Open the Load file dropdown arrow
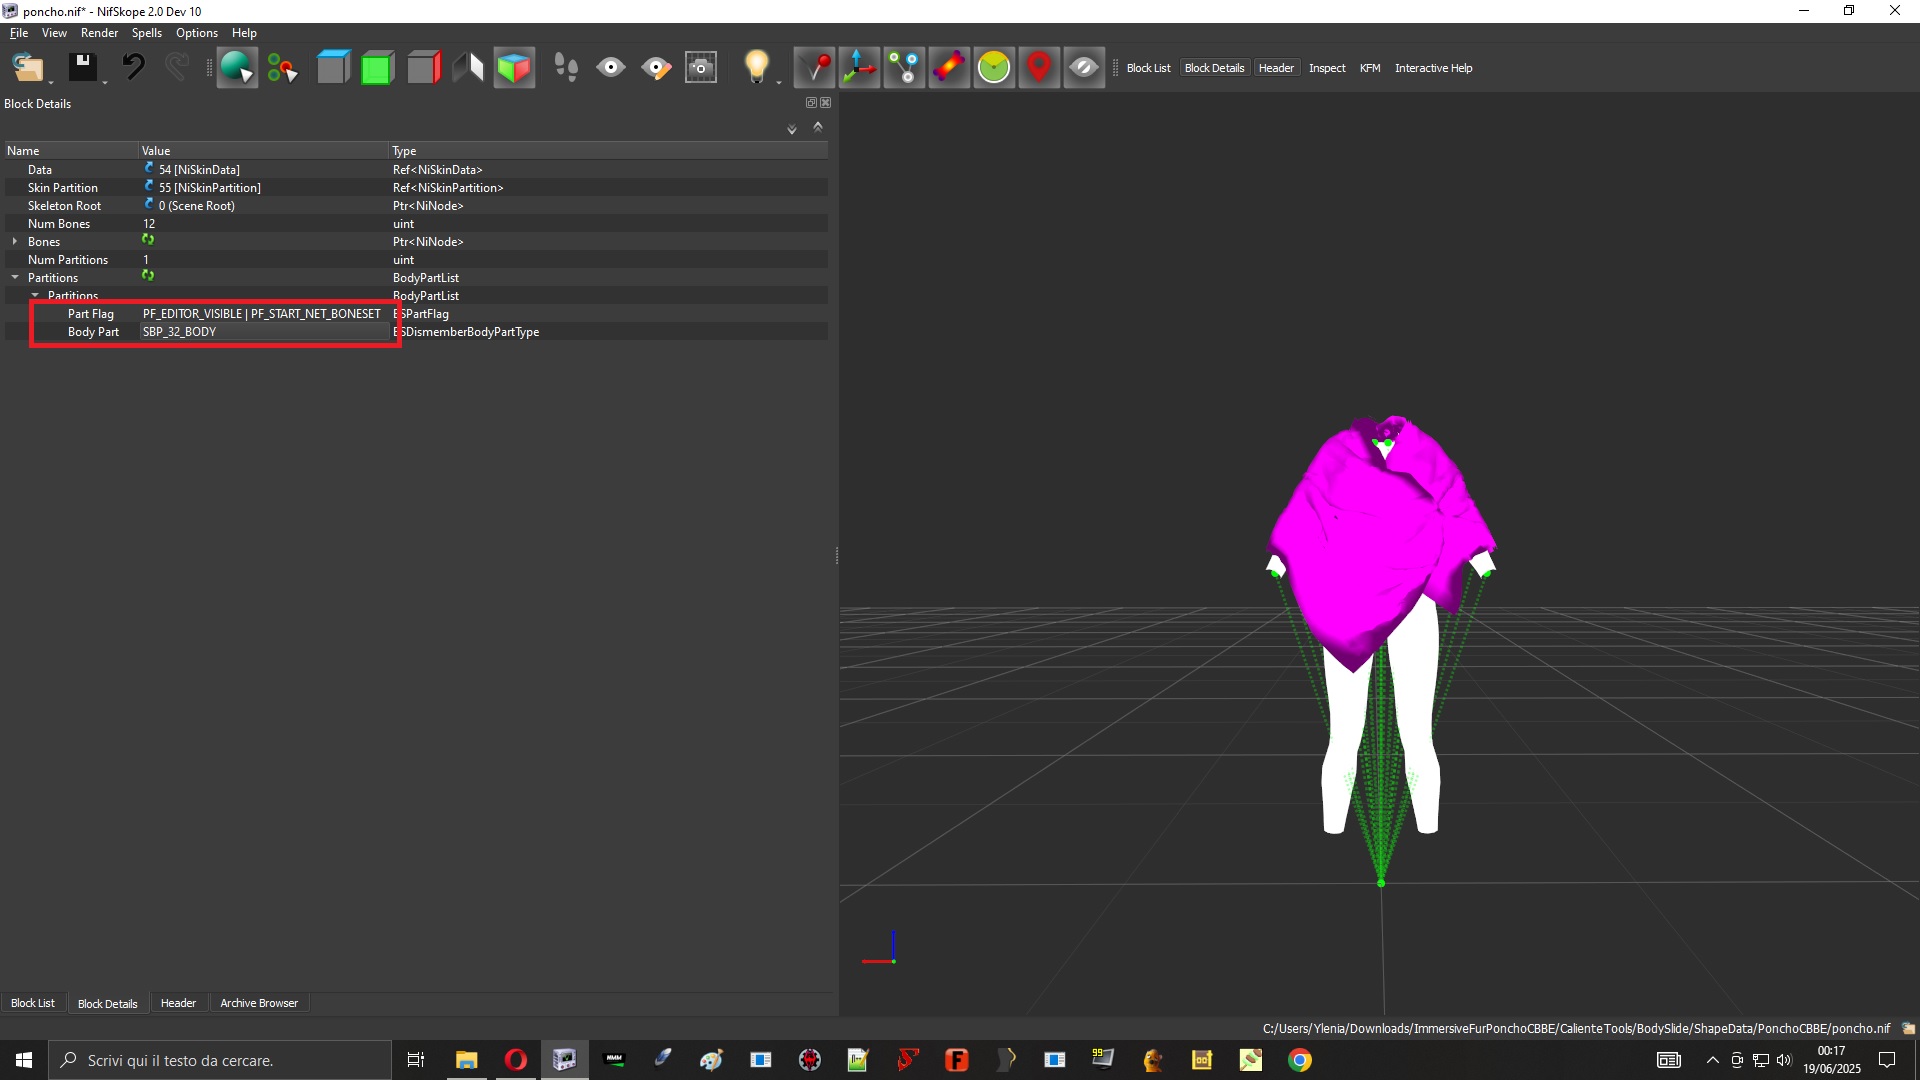1920x1080 pixels. tap(51, 82)
